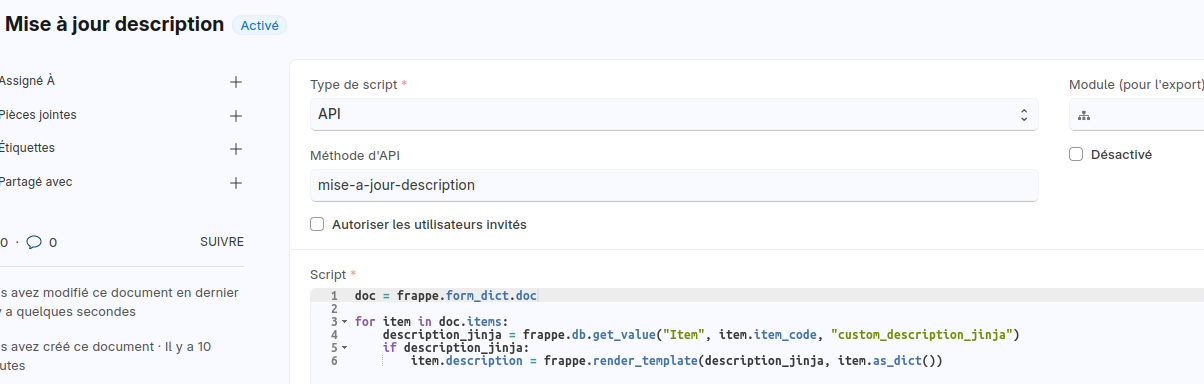Image resolution: width=1204 pixels, height=384 pixels.
Task: Open the Type de script dropdown
Action: coord(674,114)
